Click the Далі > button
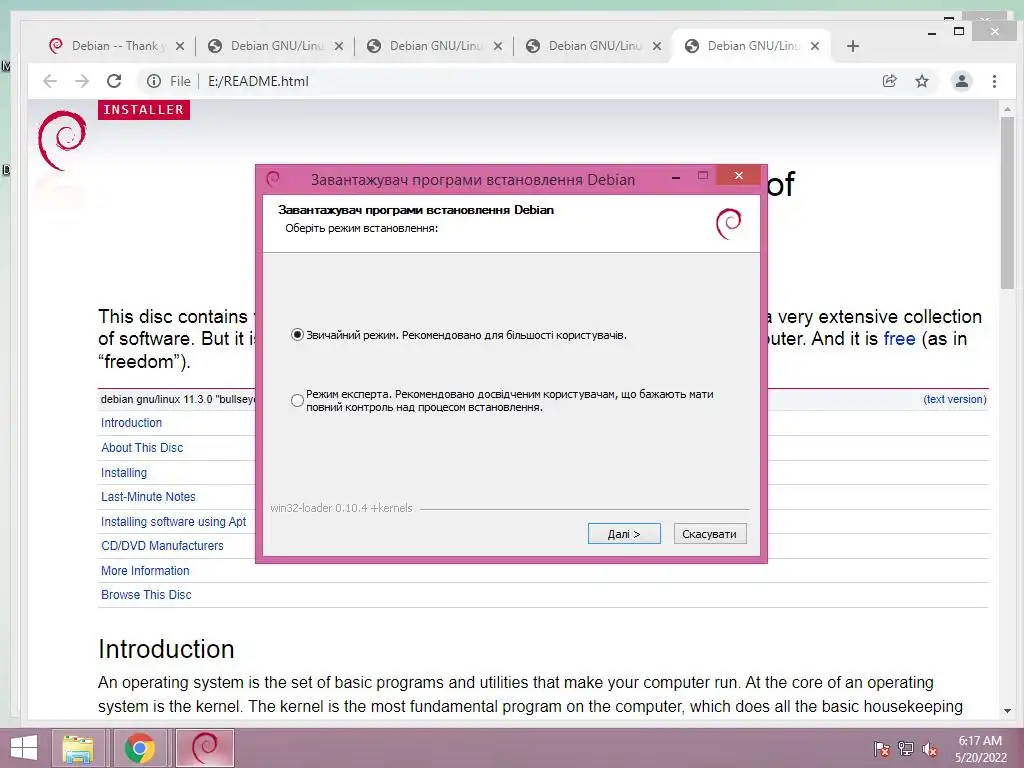 coord(624,534)
